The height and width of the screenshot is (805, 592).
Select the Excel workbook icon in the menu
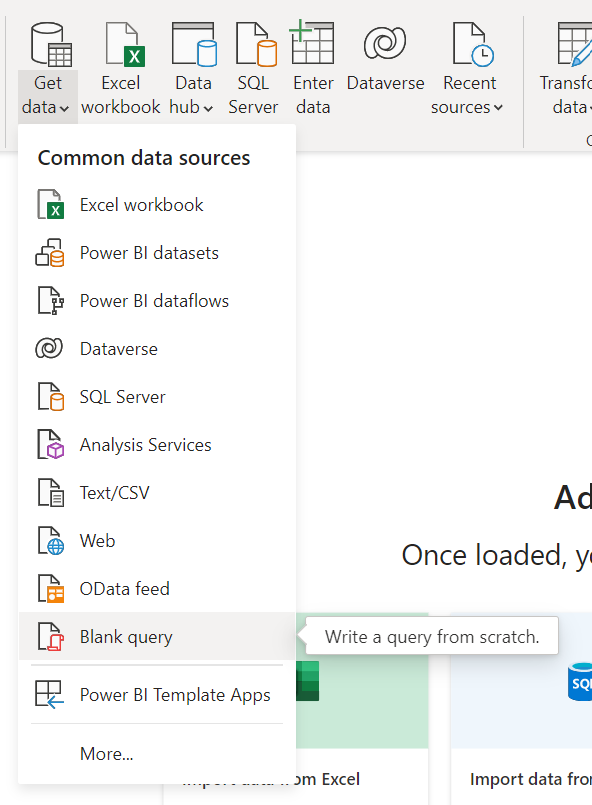[x=50, y=204]
